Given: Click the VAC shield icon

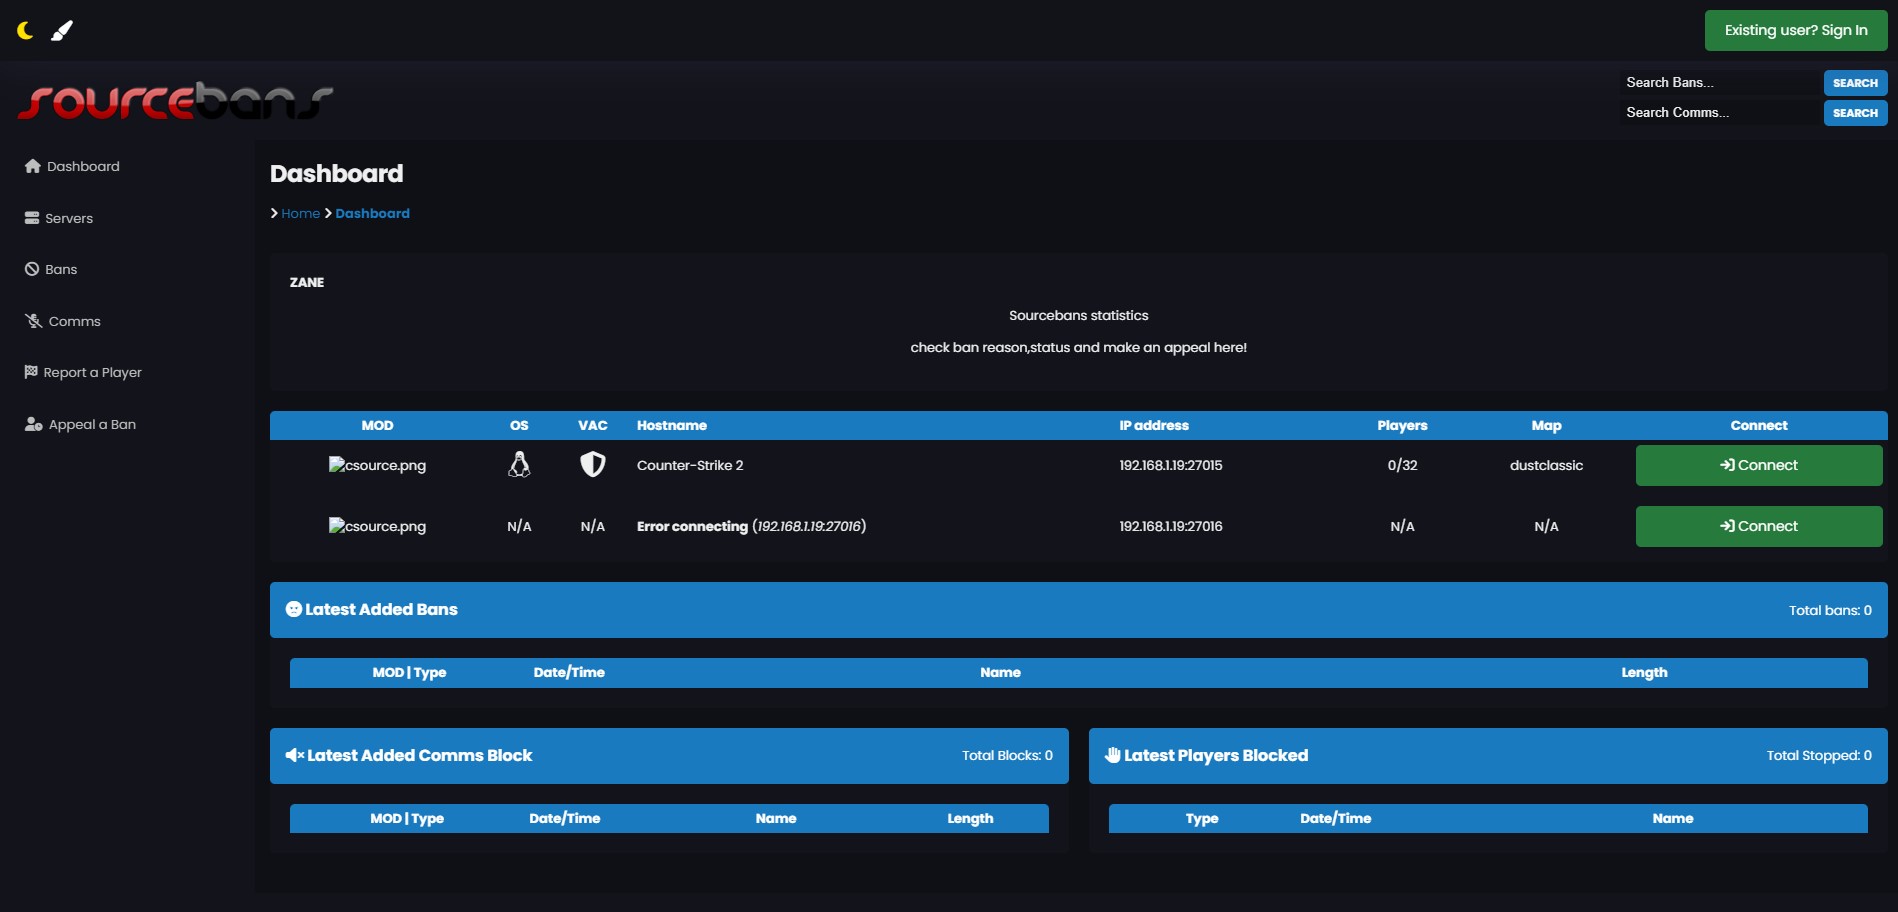Looking at the screenshot, I should [x=593, y=465].
